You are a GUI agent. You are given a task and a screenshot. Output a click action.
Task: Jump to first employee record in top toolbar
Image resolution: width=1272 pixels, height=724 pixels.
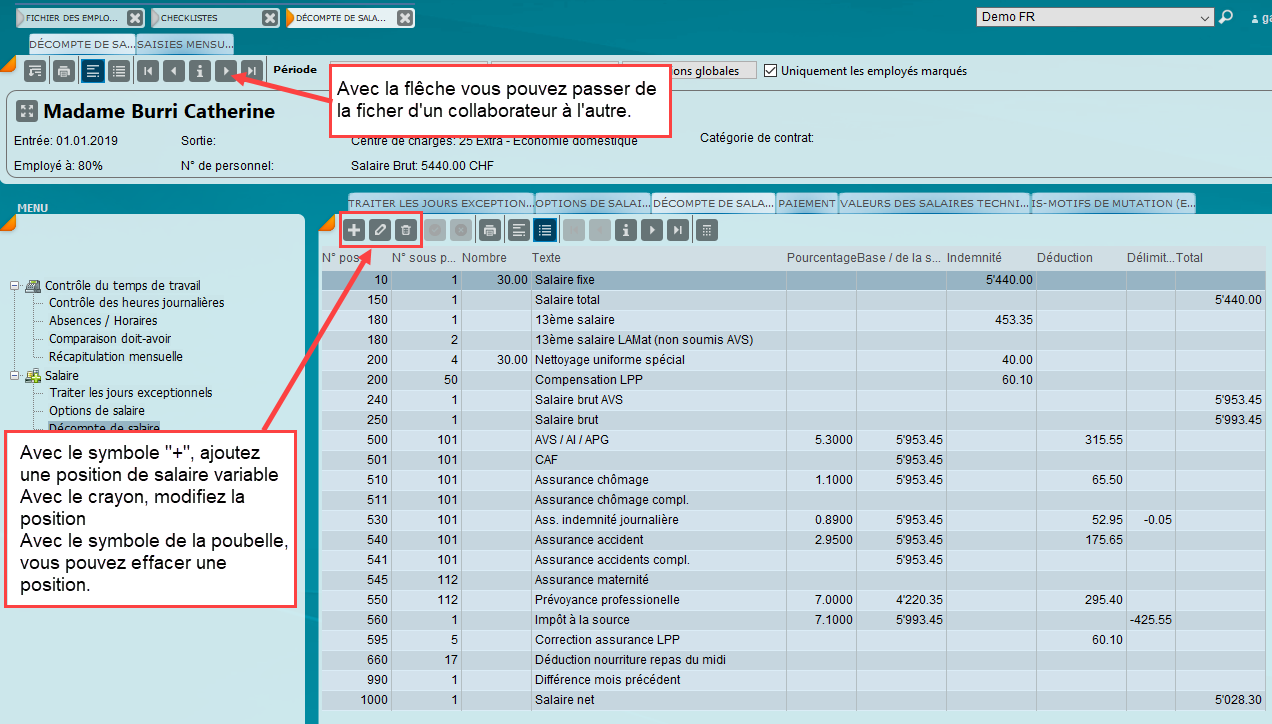tap(148, 71)
